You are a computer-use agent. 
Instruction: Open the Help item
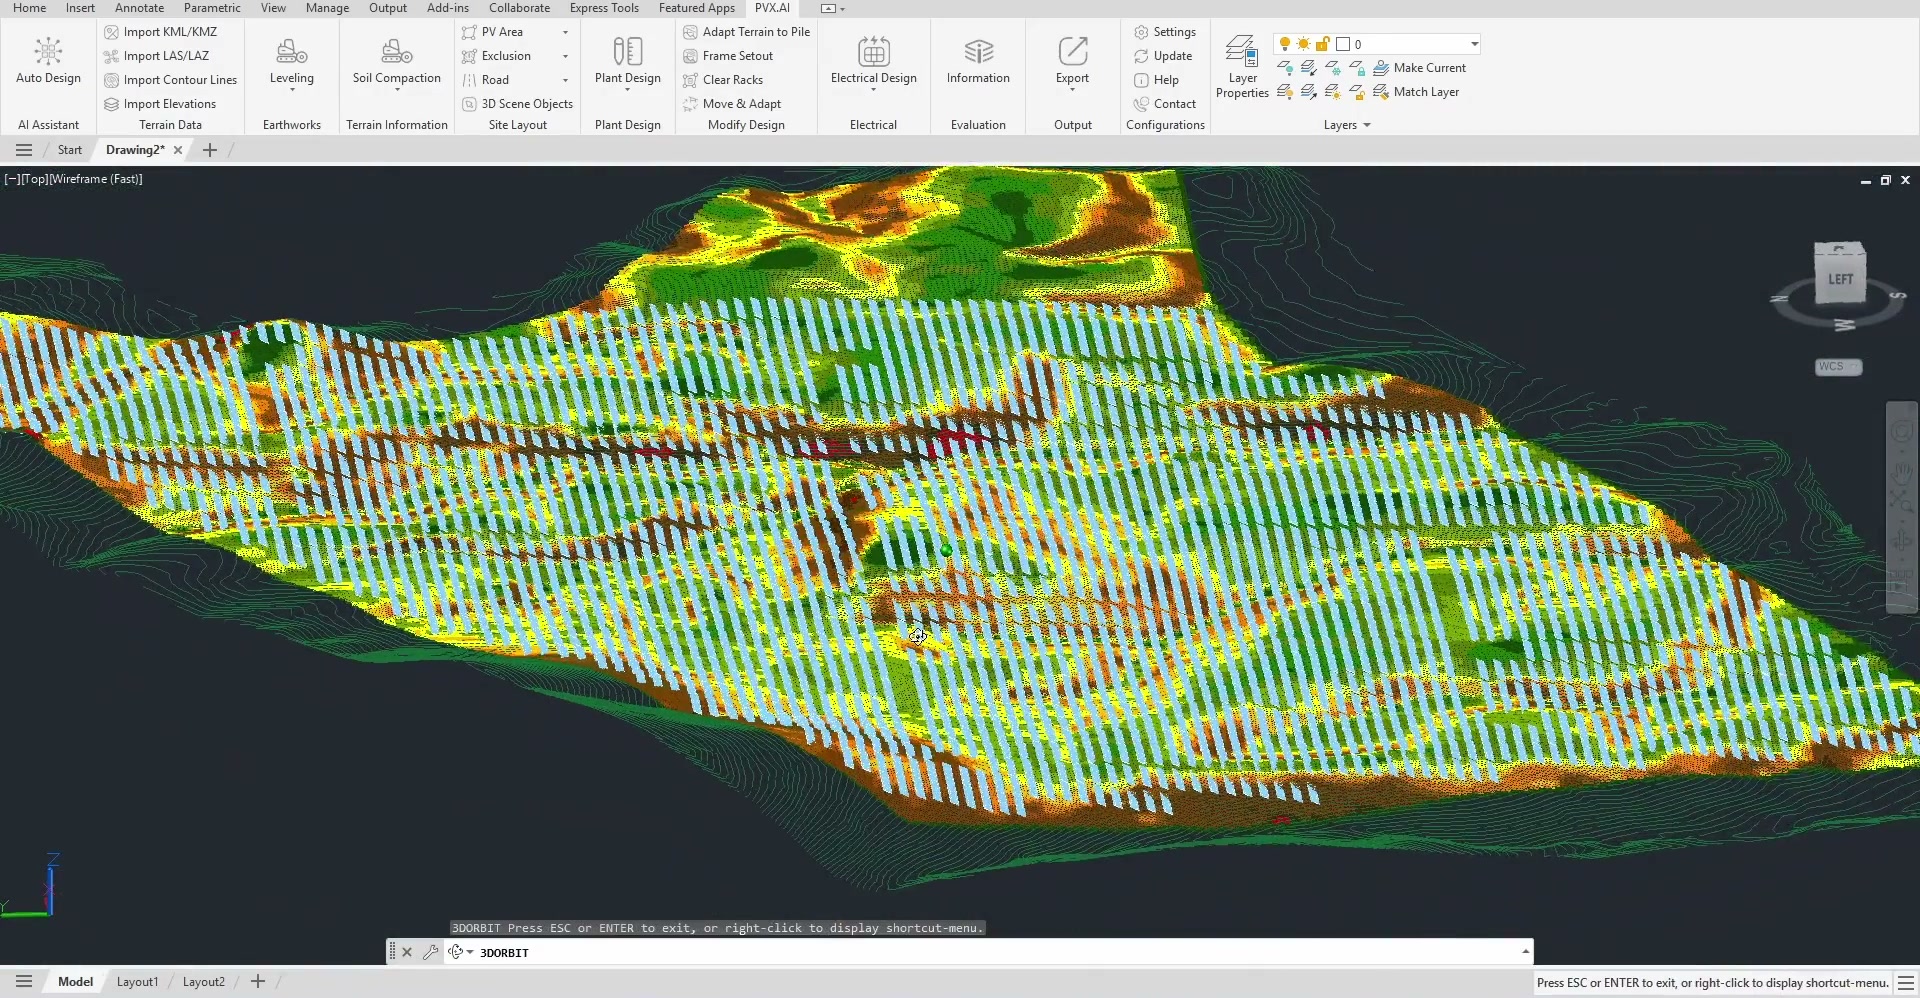[x=1156, y=80]
